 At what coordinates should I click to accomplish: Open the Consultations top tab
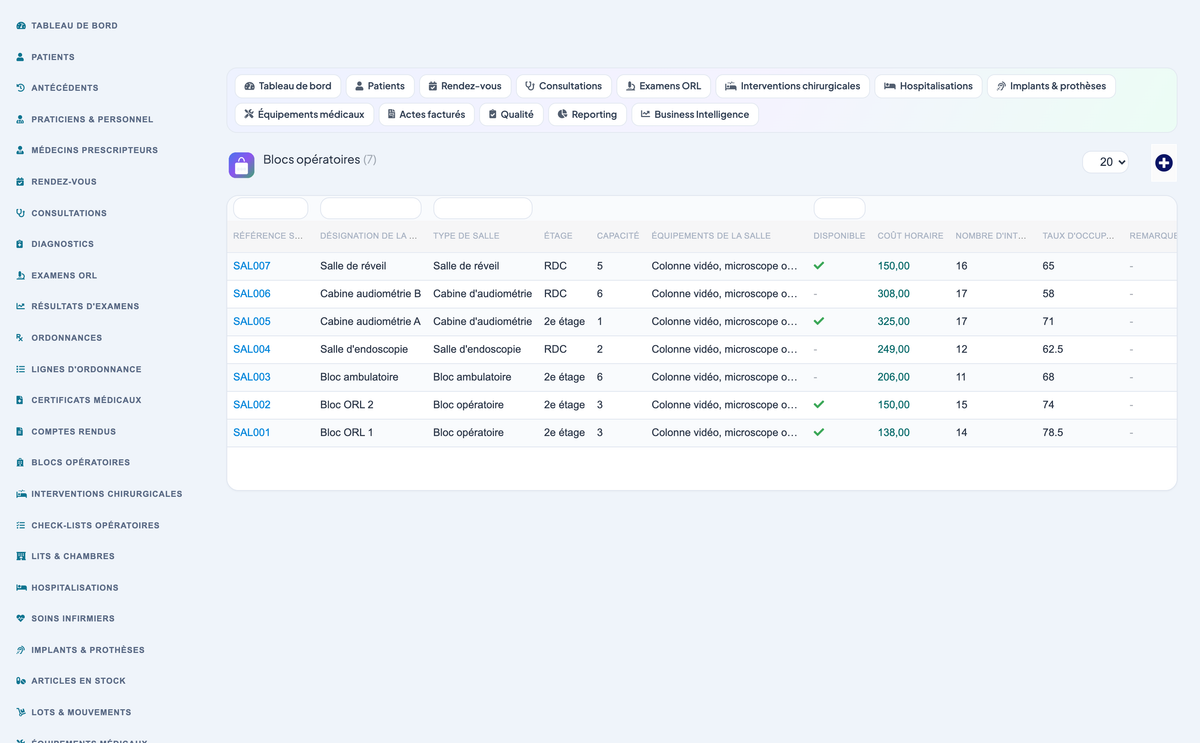pyautogui.click(x=564, y=86)
